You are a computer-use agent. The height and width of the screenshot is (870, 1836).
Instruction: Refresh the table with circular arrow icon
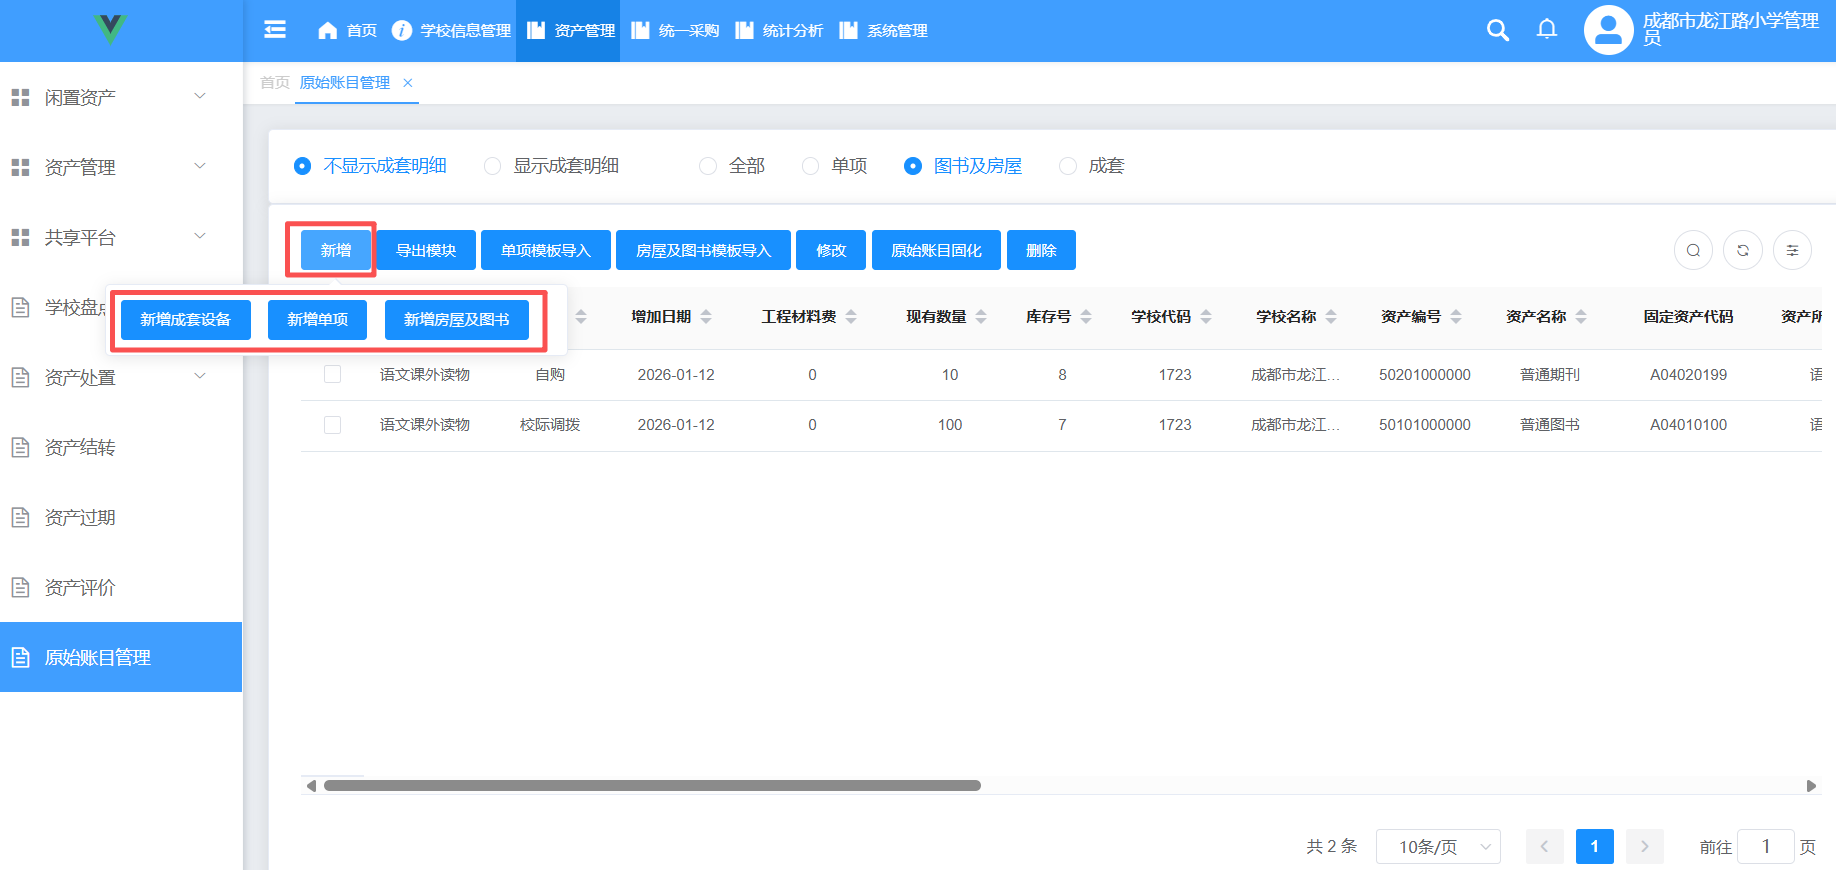tap(1743, 250)
